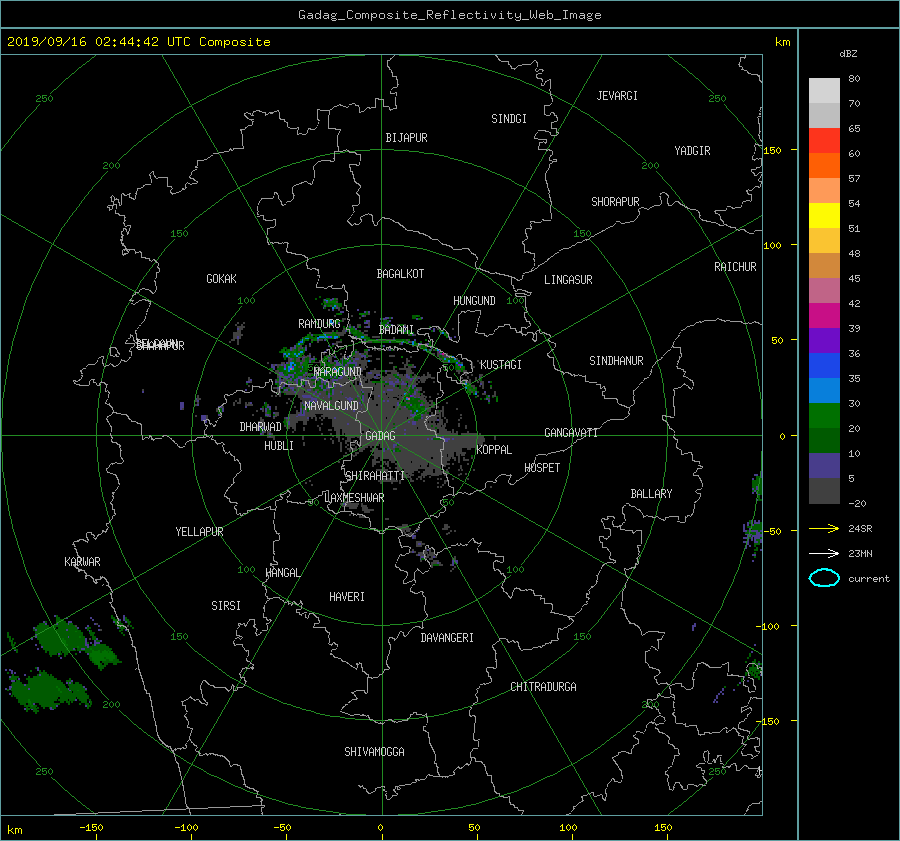
Task: Click the HUNGUND city label
Action: coord(474,301)
